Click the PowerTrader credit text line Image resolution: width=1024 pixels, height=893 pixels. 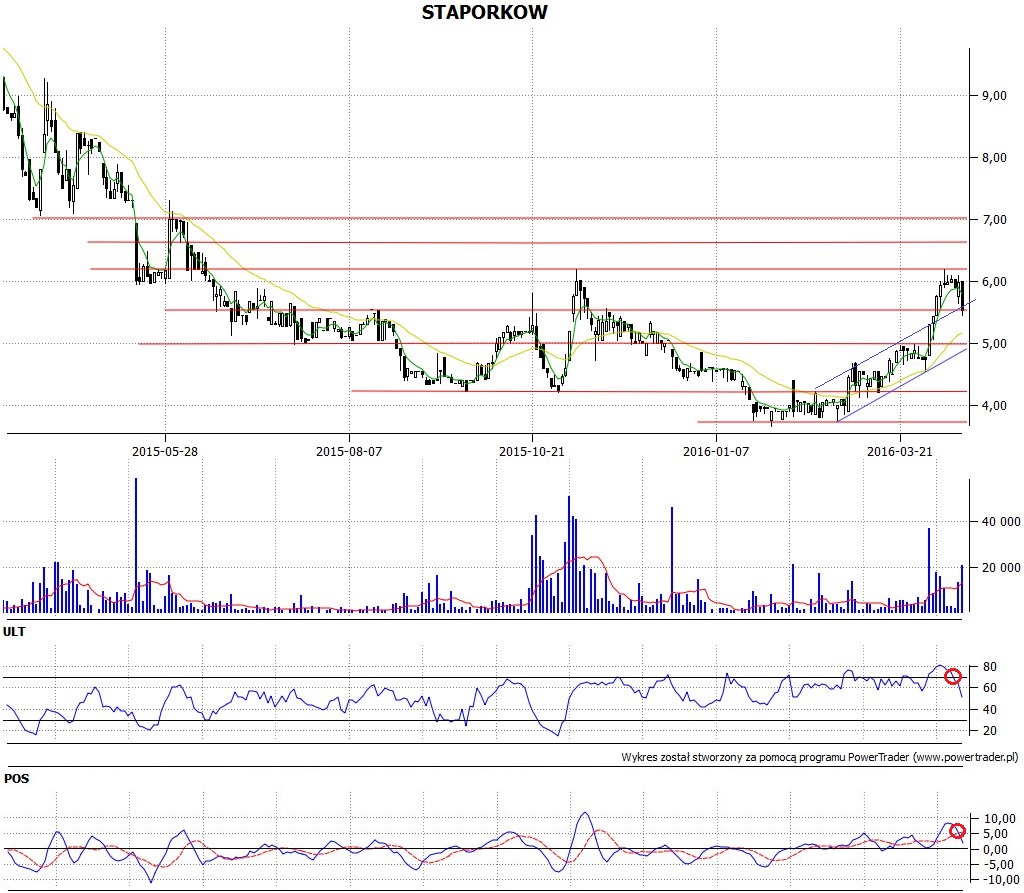tap(820, 757)
